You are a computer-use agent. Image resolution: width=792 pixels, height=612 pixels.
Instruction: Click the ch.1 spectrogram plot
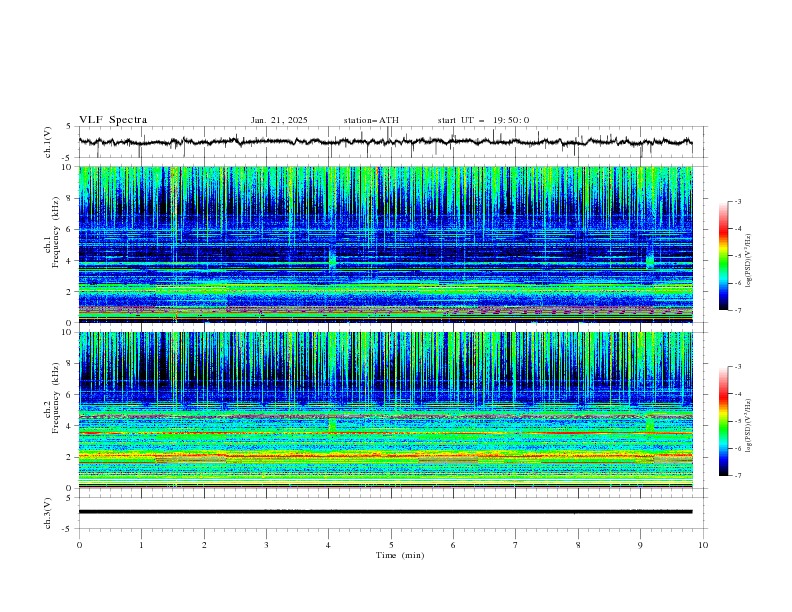(385, 244)
